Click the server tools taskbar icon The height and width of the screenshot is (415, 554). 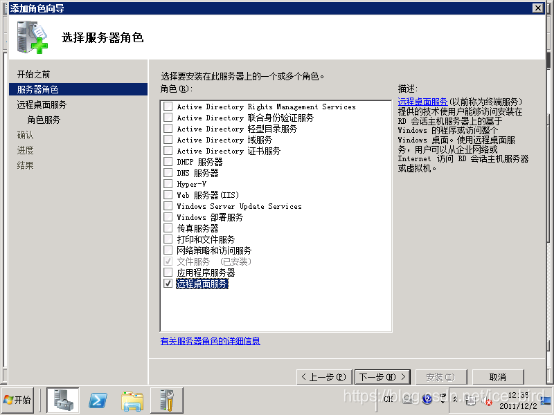pos(167,400)
